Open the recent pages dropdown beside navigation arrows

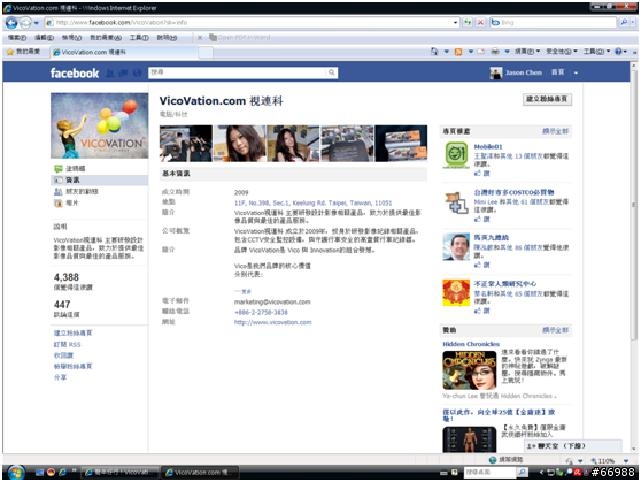pos(36,23)
